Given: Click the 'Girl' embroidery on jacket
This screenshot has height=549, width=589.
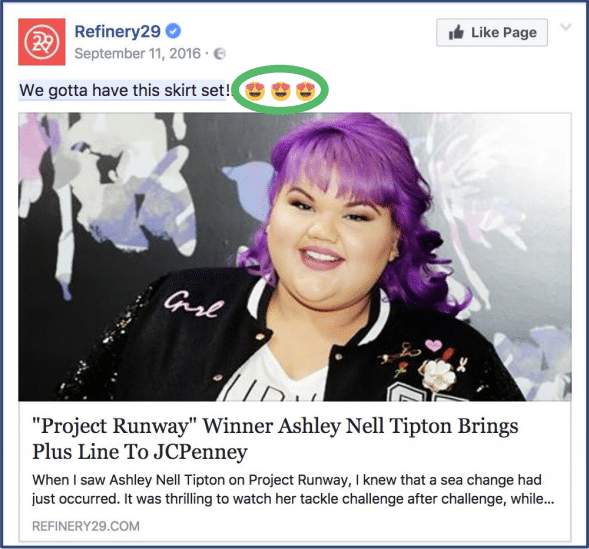Looking at the screenshot, I should pos(193,305).
